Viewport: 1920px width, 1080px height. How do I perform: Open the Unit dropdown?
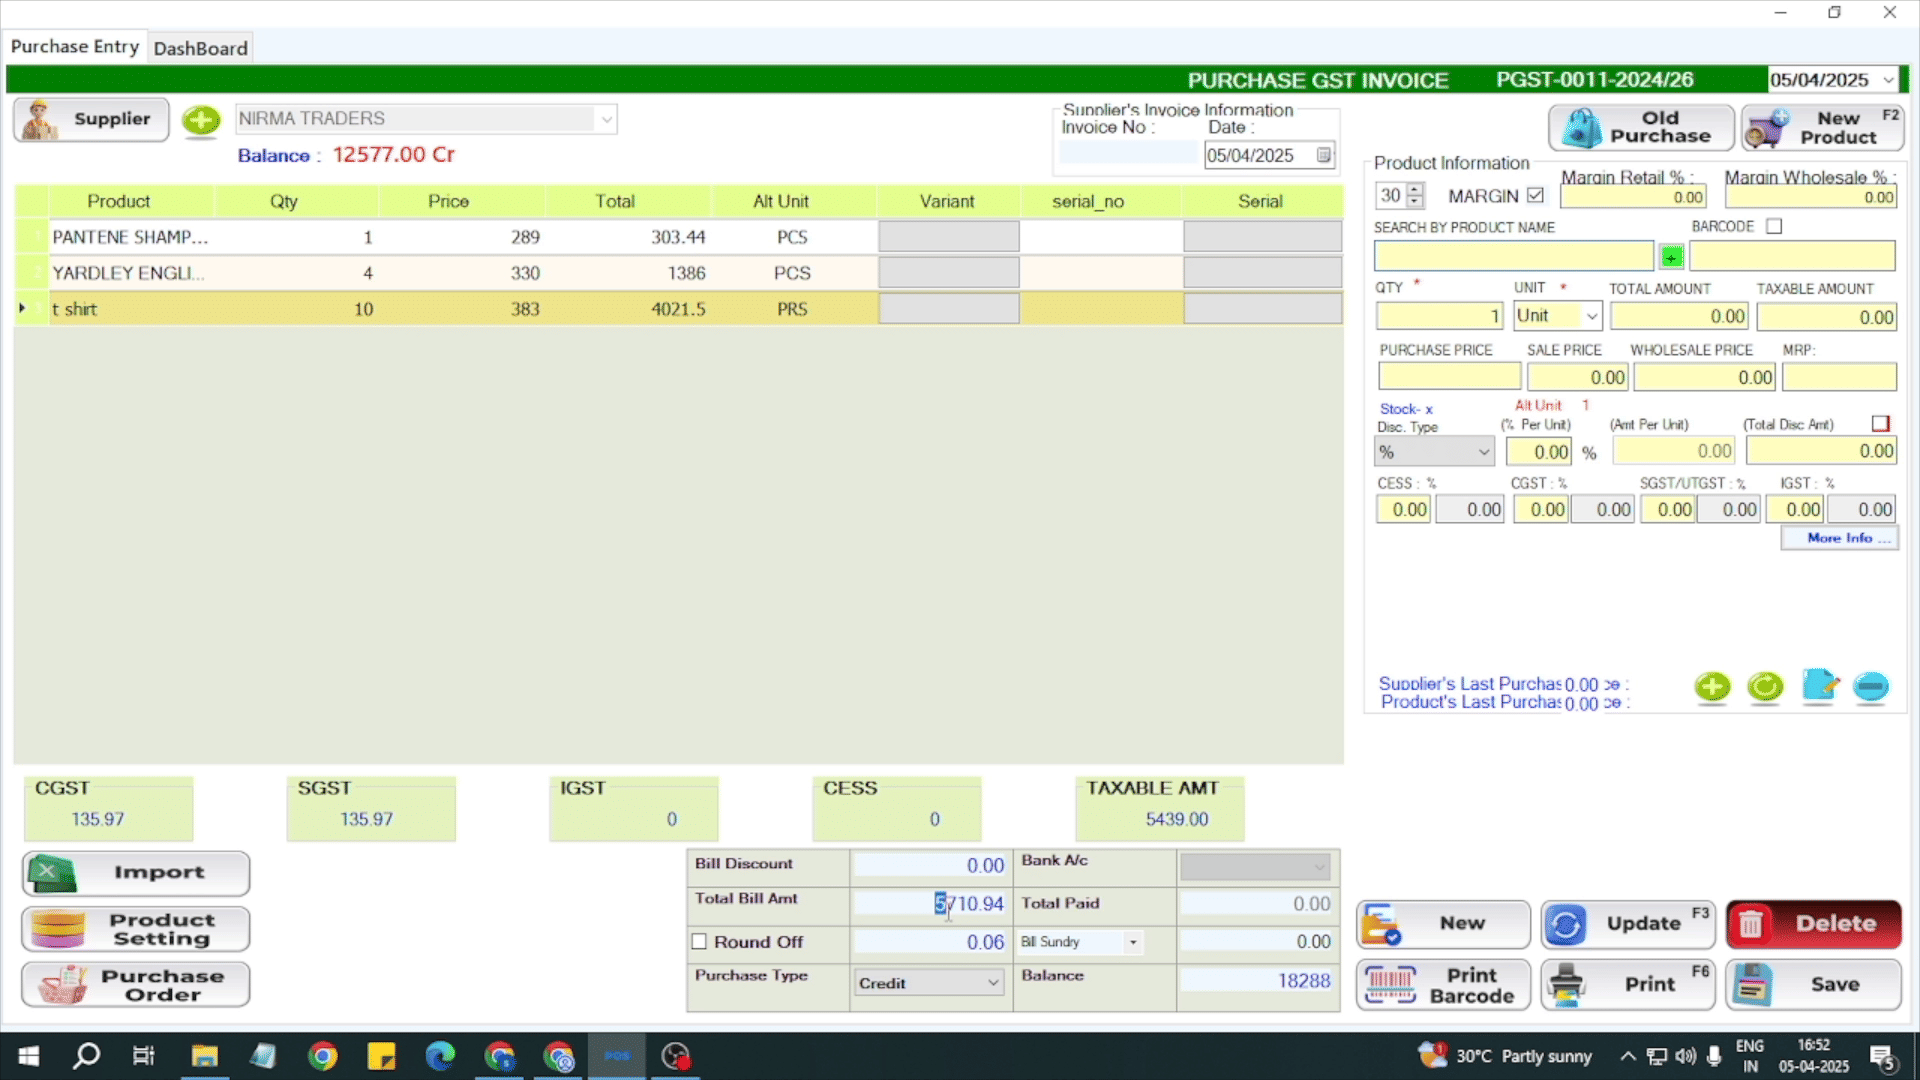point(1591,316)
